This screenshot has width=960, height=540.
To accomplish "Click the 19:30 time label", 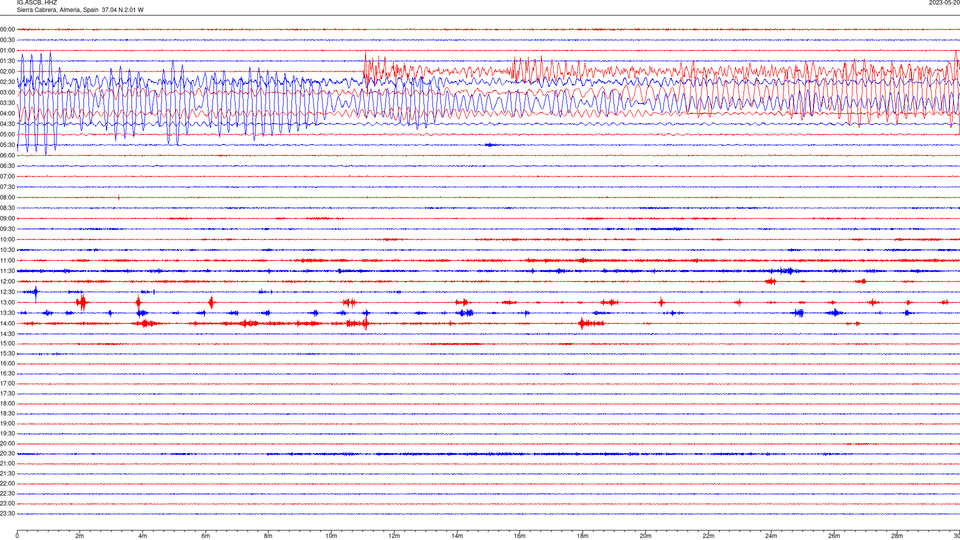I will coord(7,433).
